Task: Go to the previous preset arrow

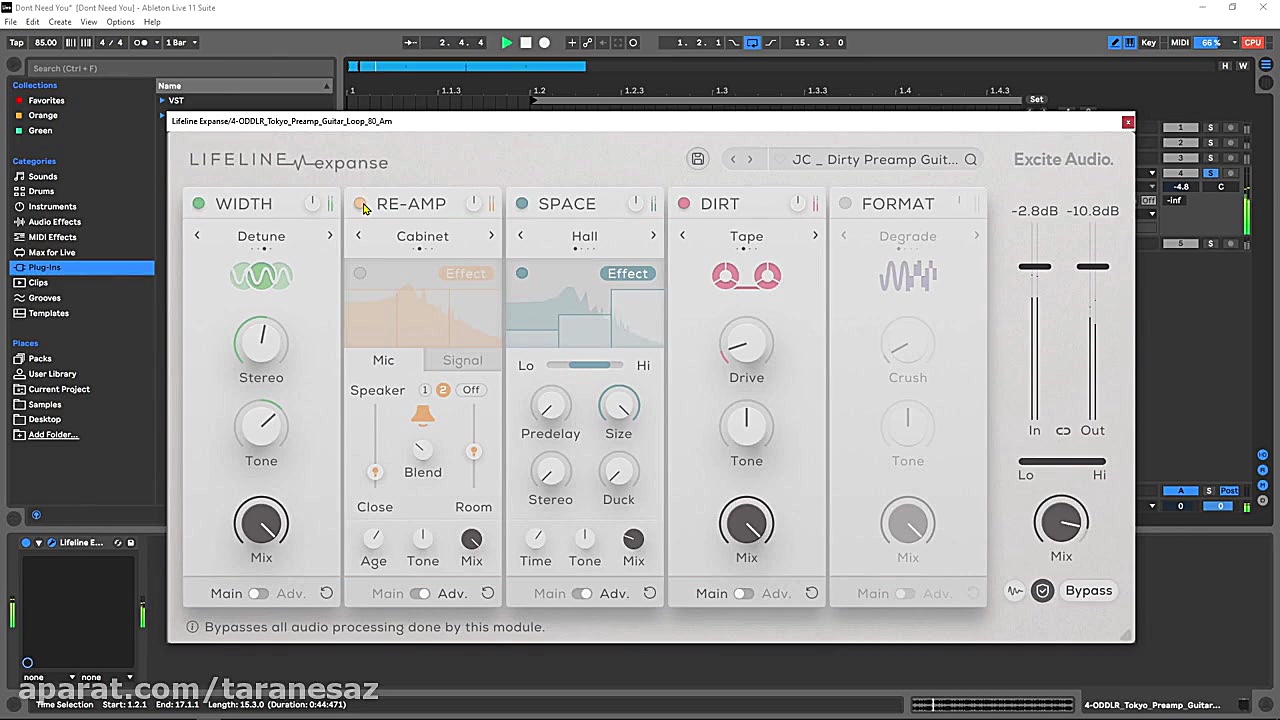Action: pyautogui.click(x=733, y=159)
